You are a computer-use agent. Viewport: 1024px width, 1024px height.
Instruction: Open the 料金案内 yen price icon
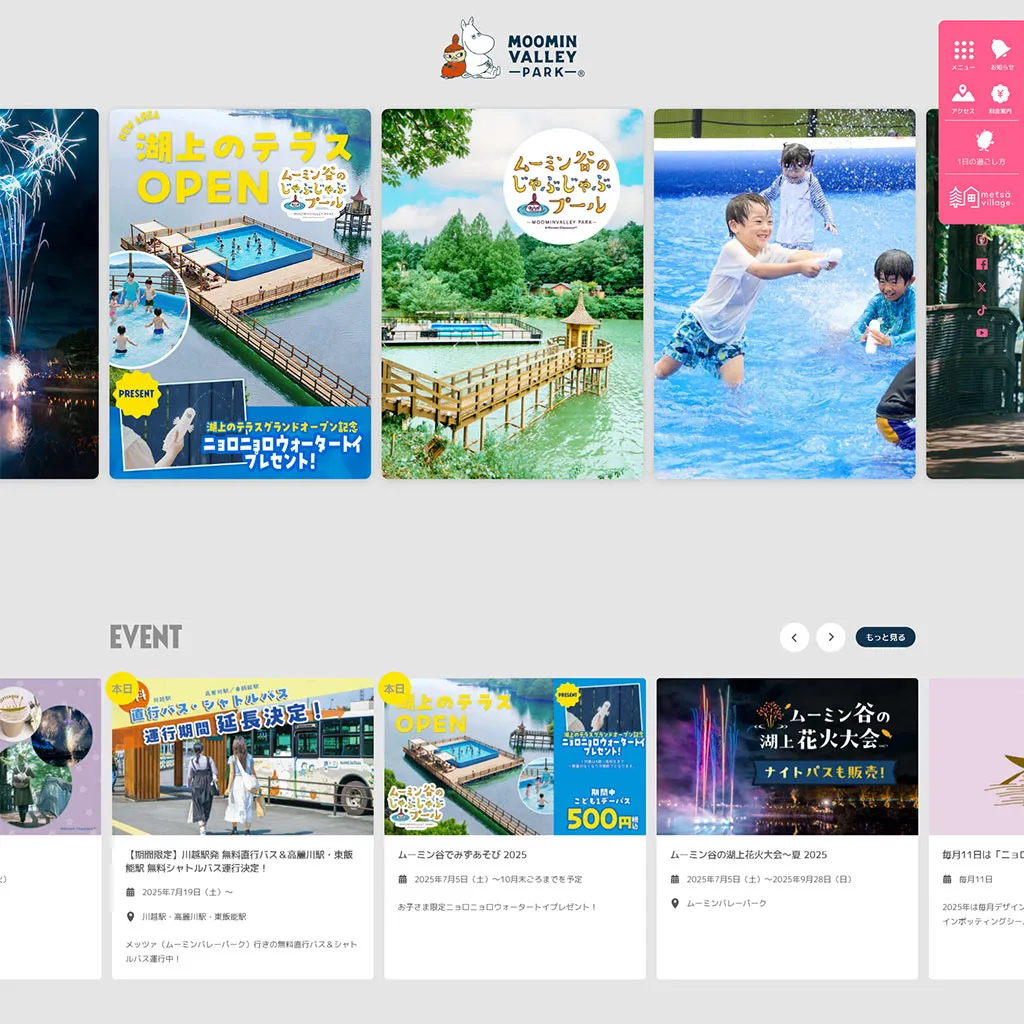coord(1000,98)
